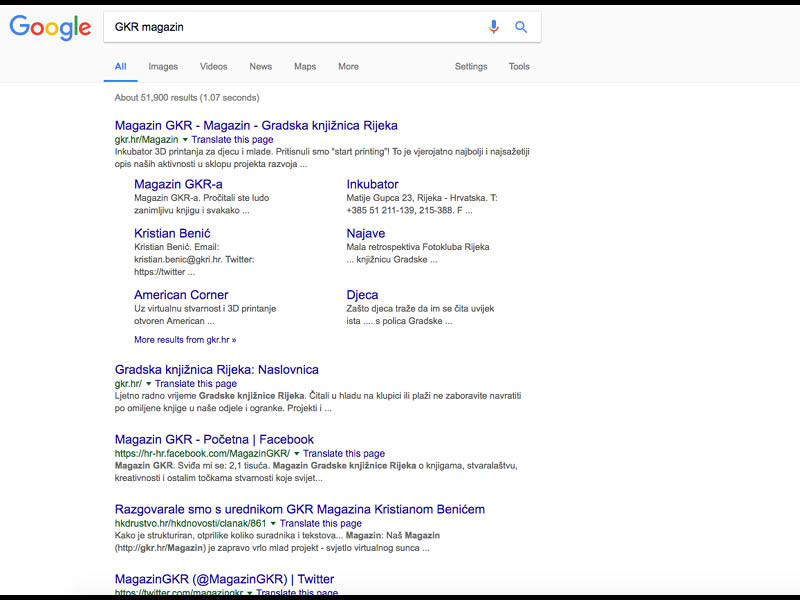Open the Videos tab

[213, 66]
